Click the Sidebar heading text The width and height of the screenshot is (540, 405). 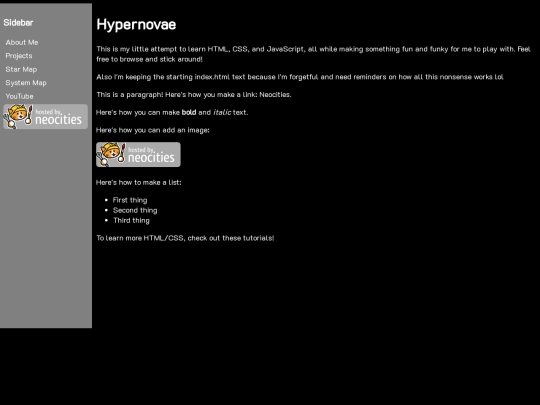(x=18, y=23)
